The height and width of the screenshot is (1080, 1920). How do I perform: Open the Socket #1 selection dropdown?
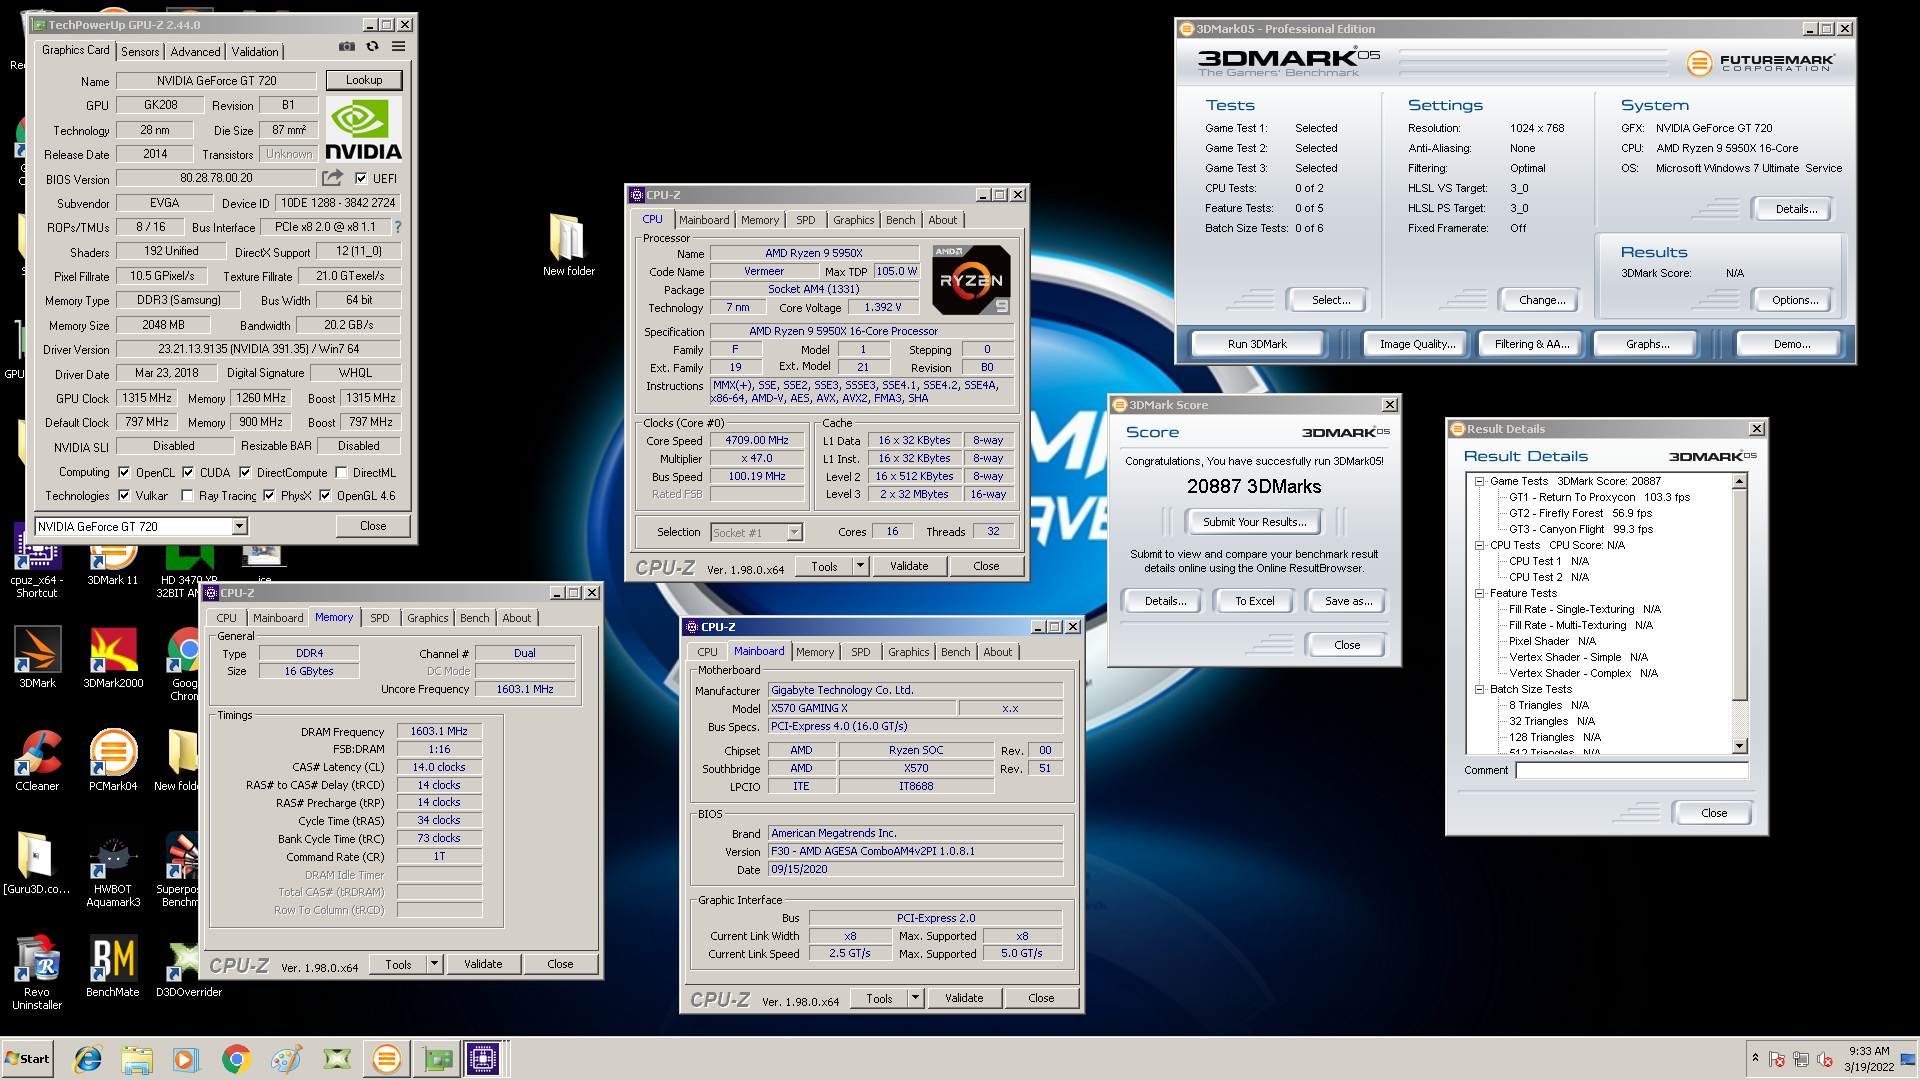coord(794,532)
